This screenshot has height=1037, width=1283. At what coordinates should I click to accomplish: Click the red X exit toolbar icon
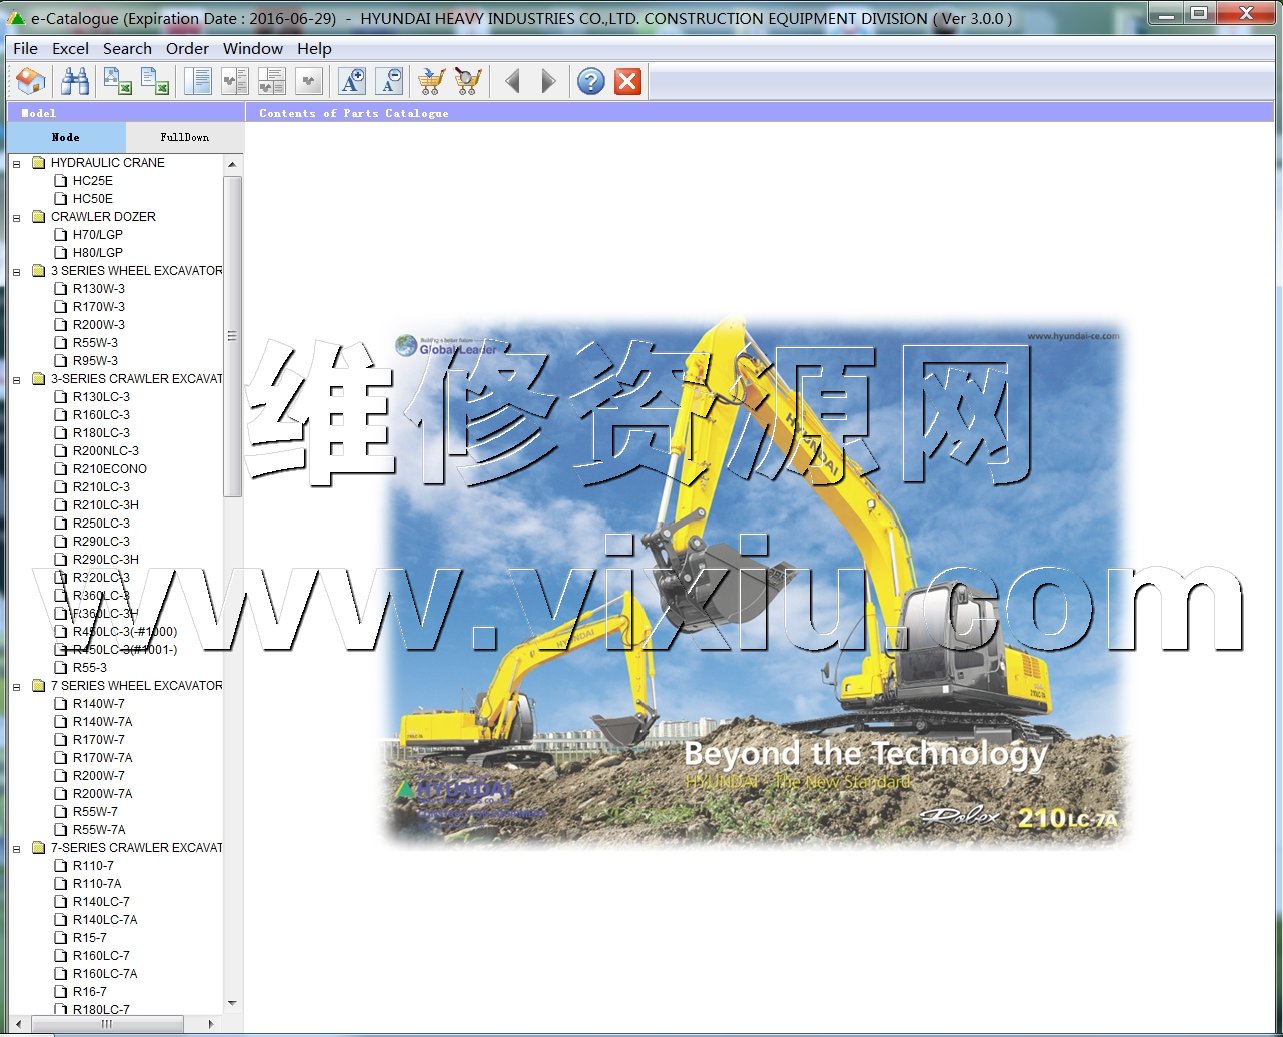click(x=627, y=81)
